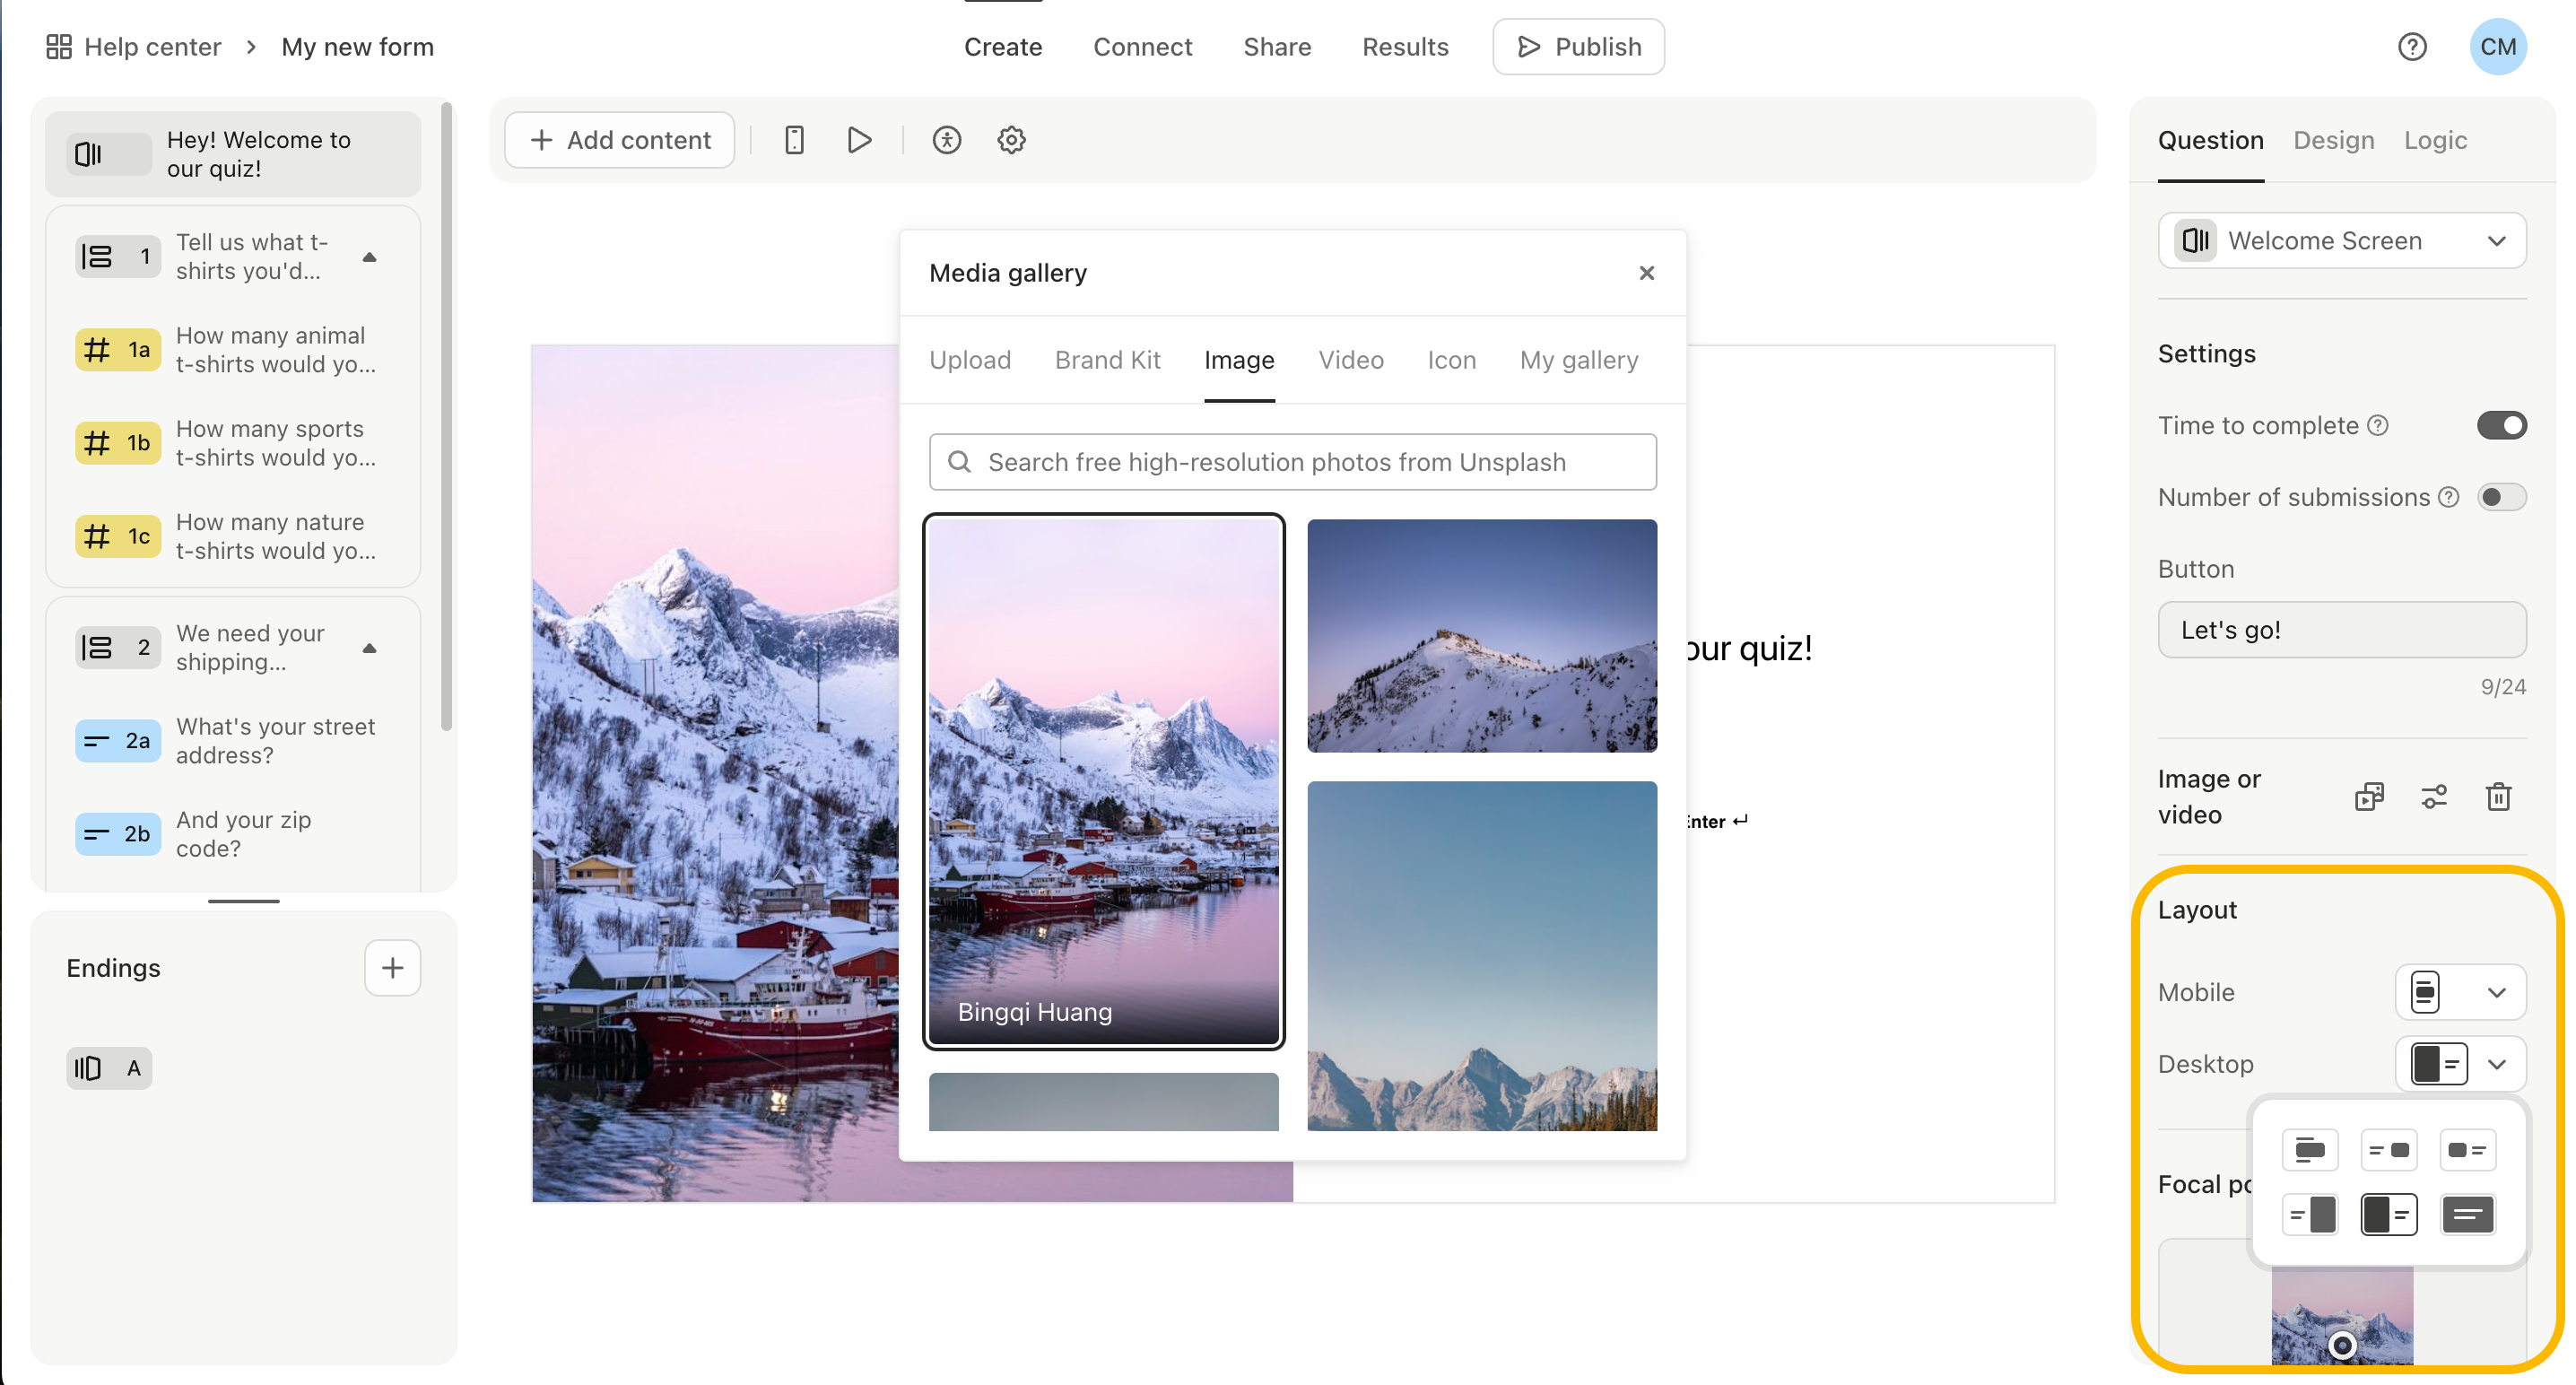Select question 1a number icon
This screenshot has width=2576, height=1385.
[118, 350]
